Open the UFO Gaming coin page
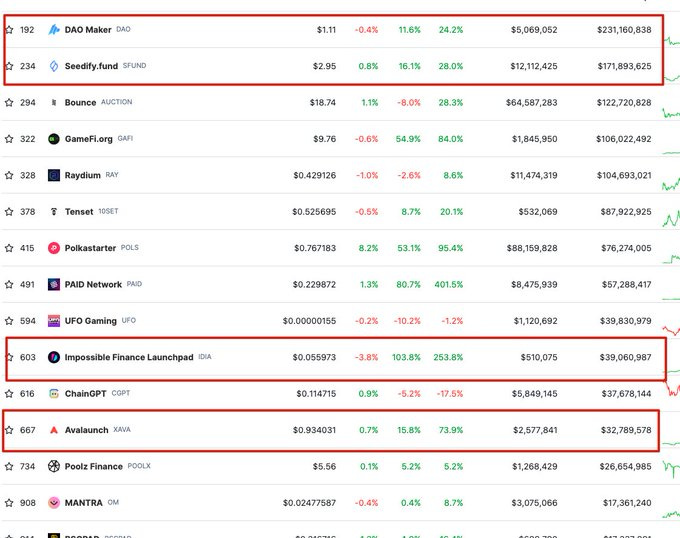Screen dimensions: 680x538 tap(91, 321)
